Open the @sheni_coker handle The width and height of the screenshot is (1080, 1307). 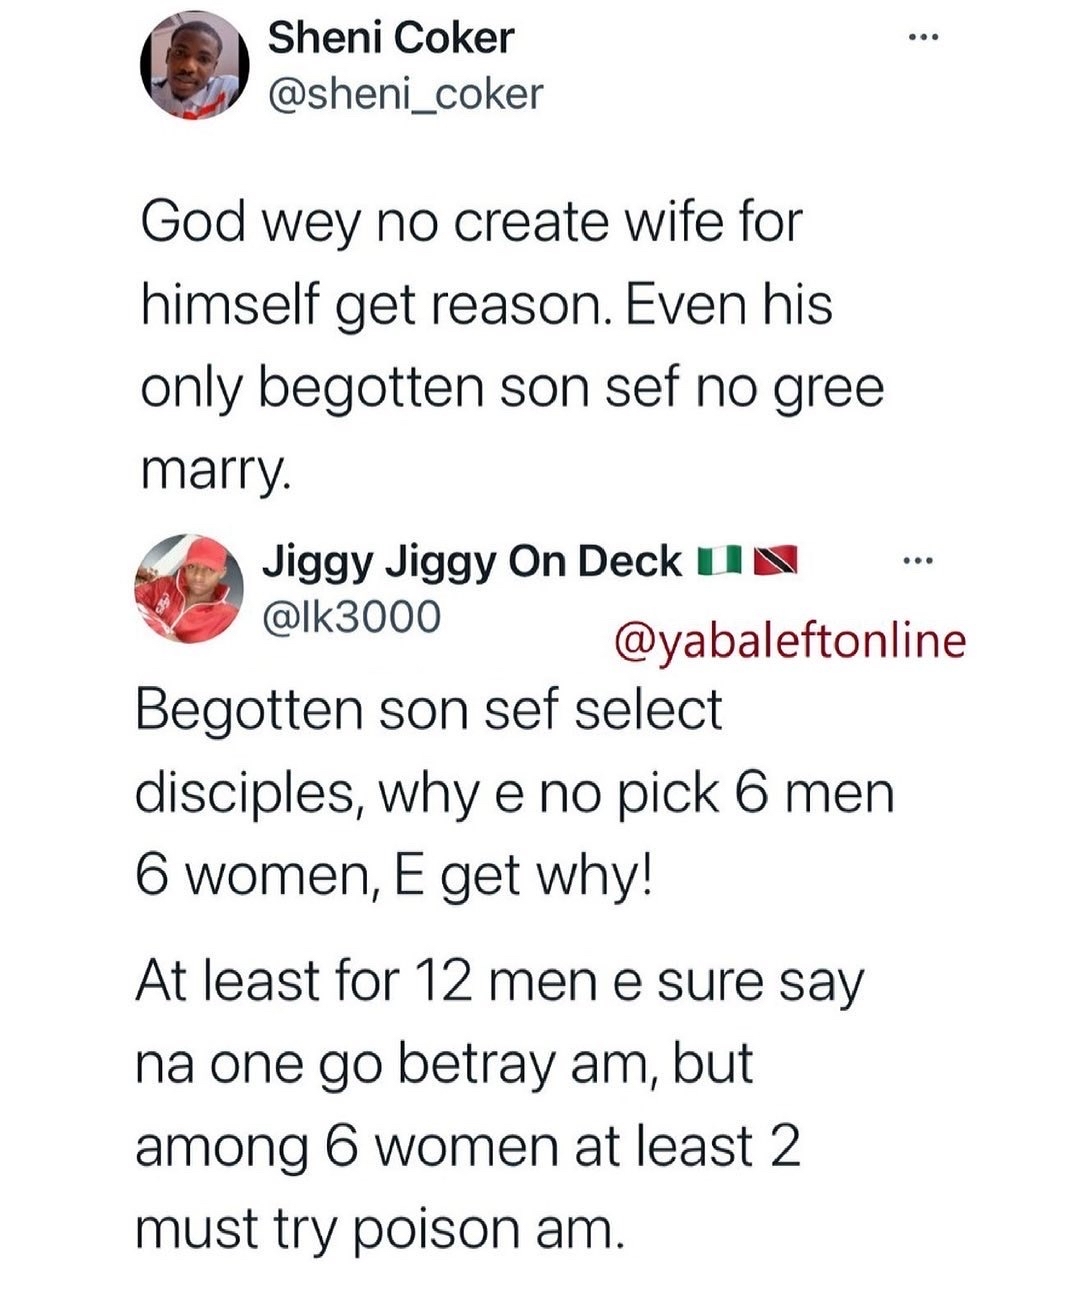point(405,93)
